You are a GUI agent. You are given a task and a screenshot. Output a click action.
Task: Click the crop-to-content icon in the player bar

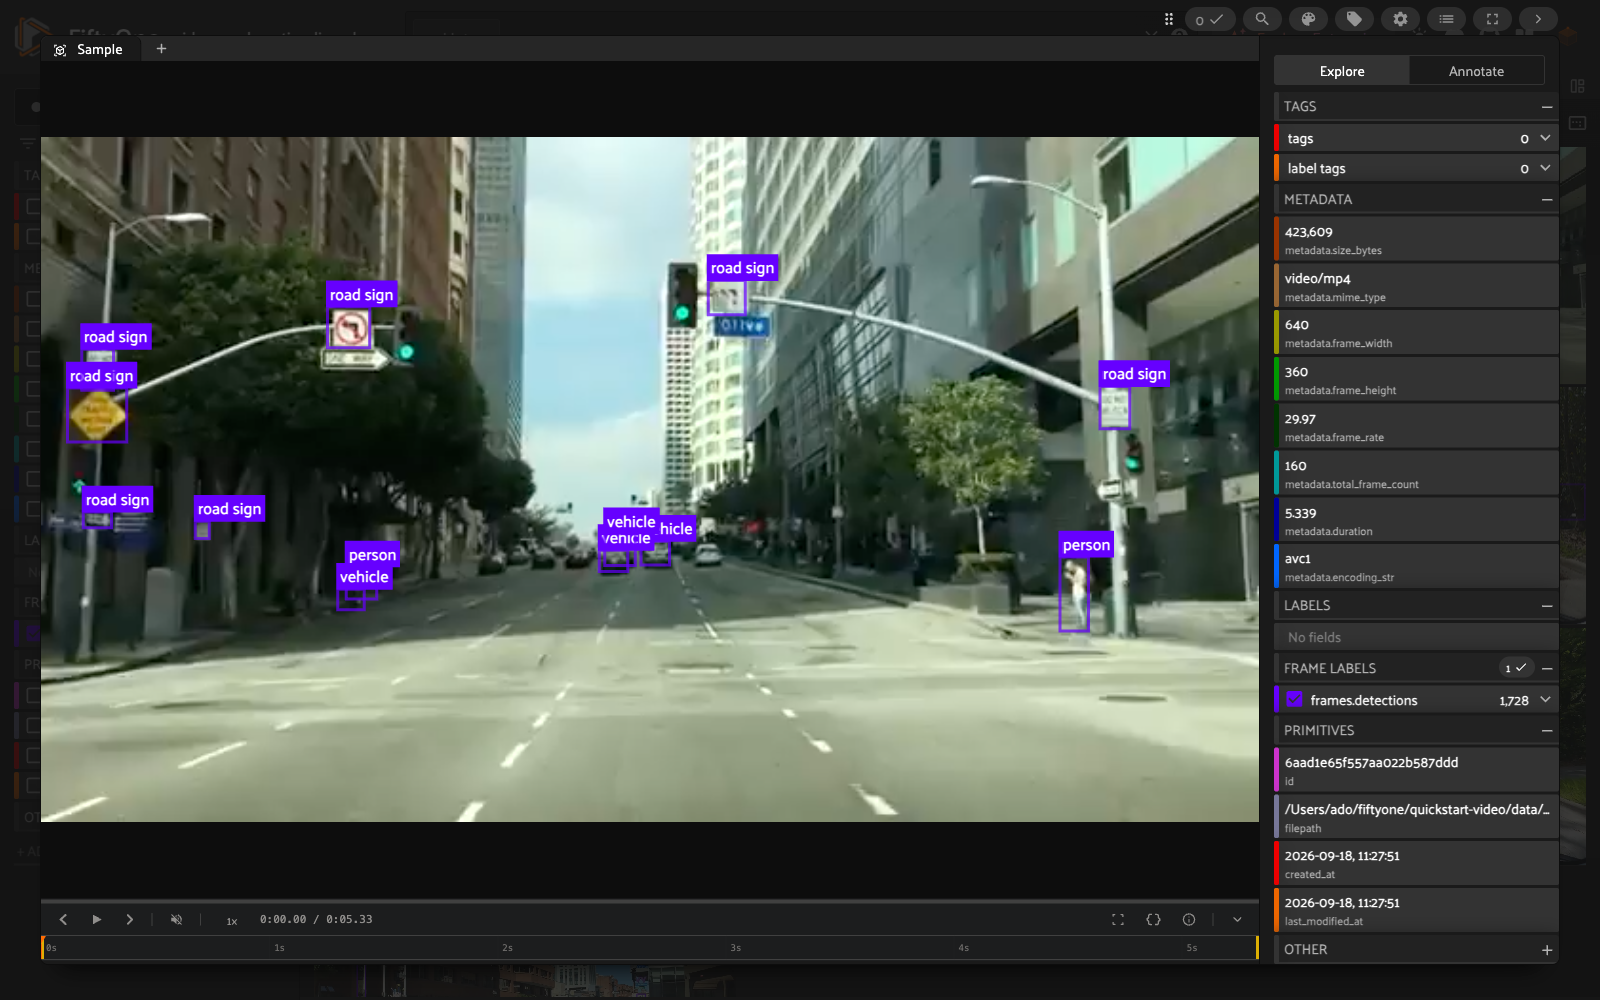pos(1118,919)
